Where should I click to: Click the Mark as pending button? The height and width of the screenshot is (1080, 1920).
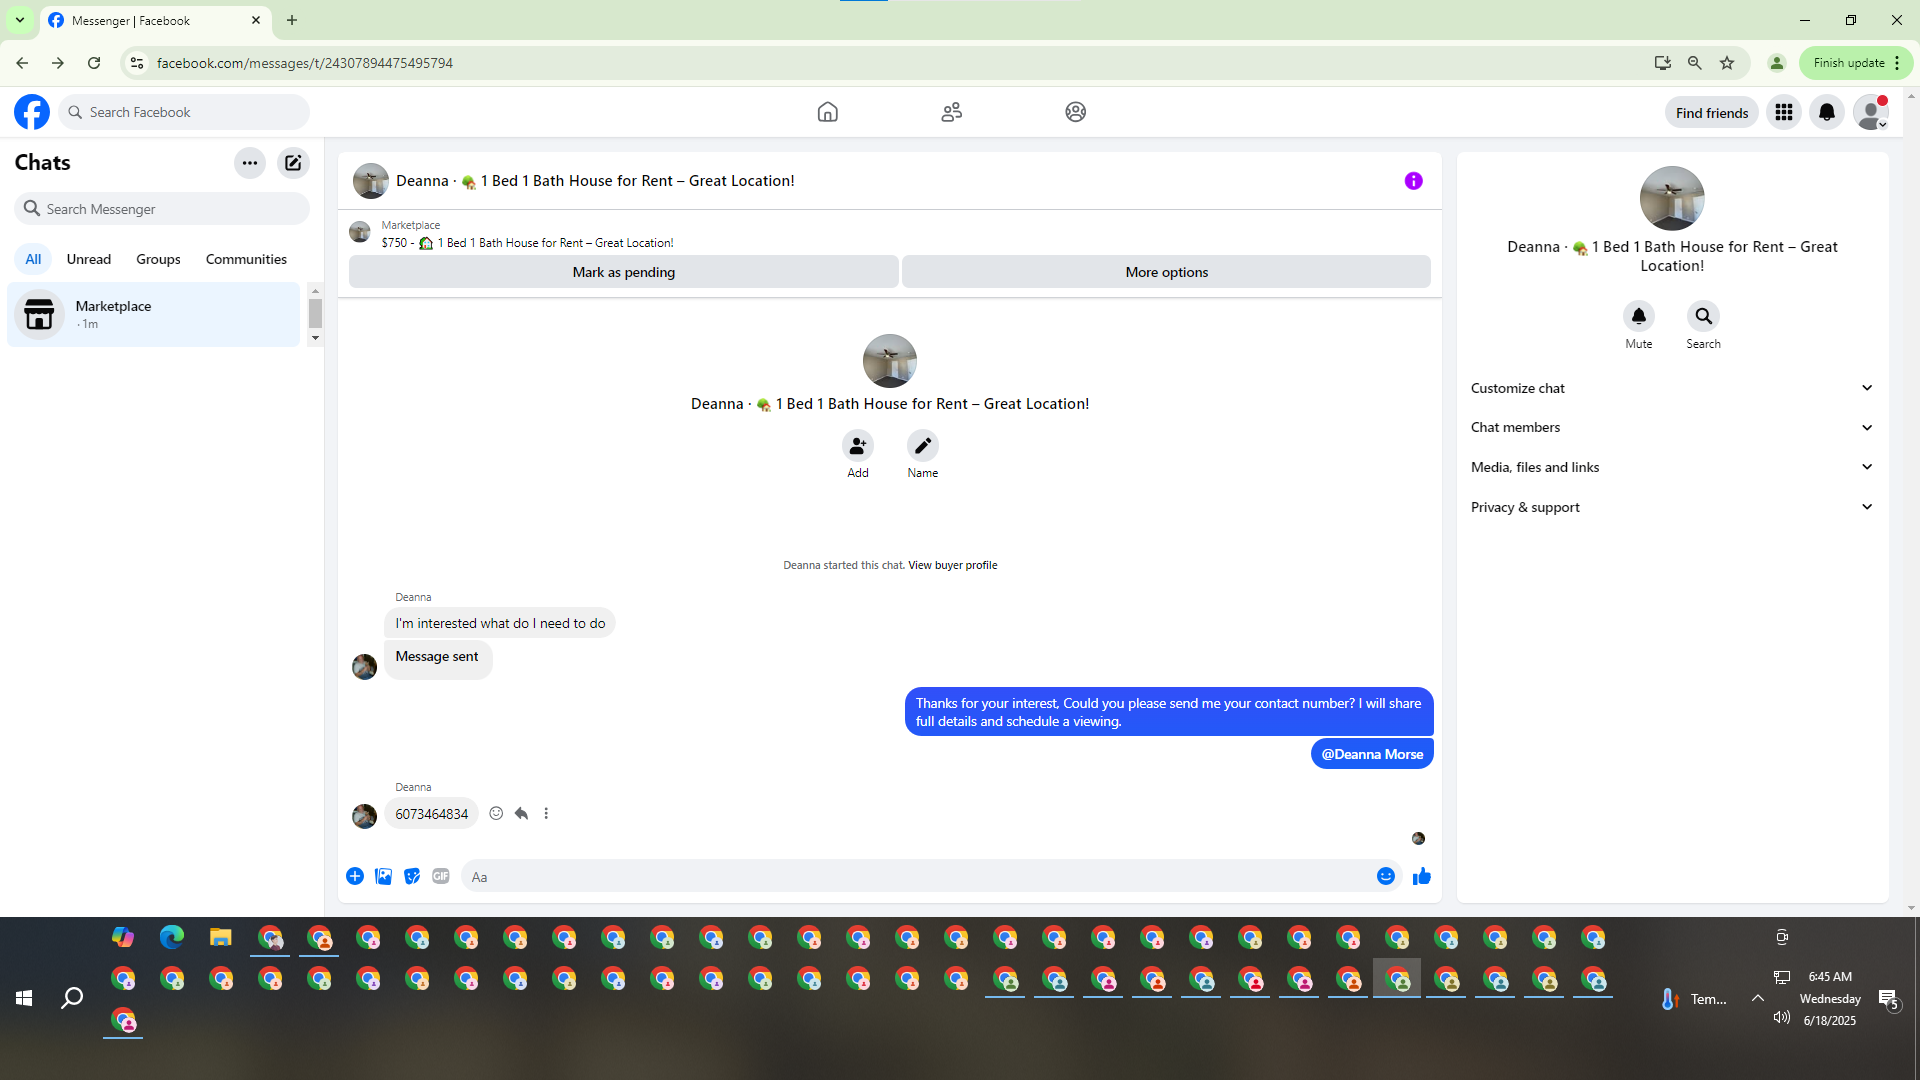point(624,272)
